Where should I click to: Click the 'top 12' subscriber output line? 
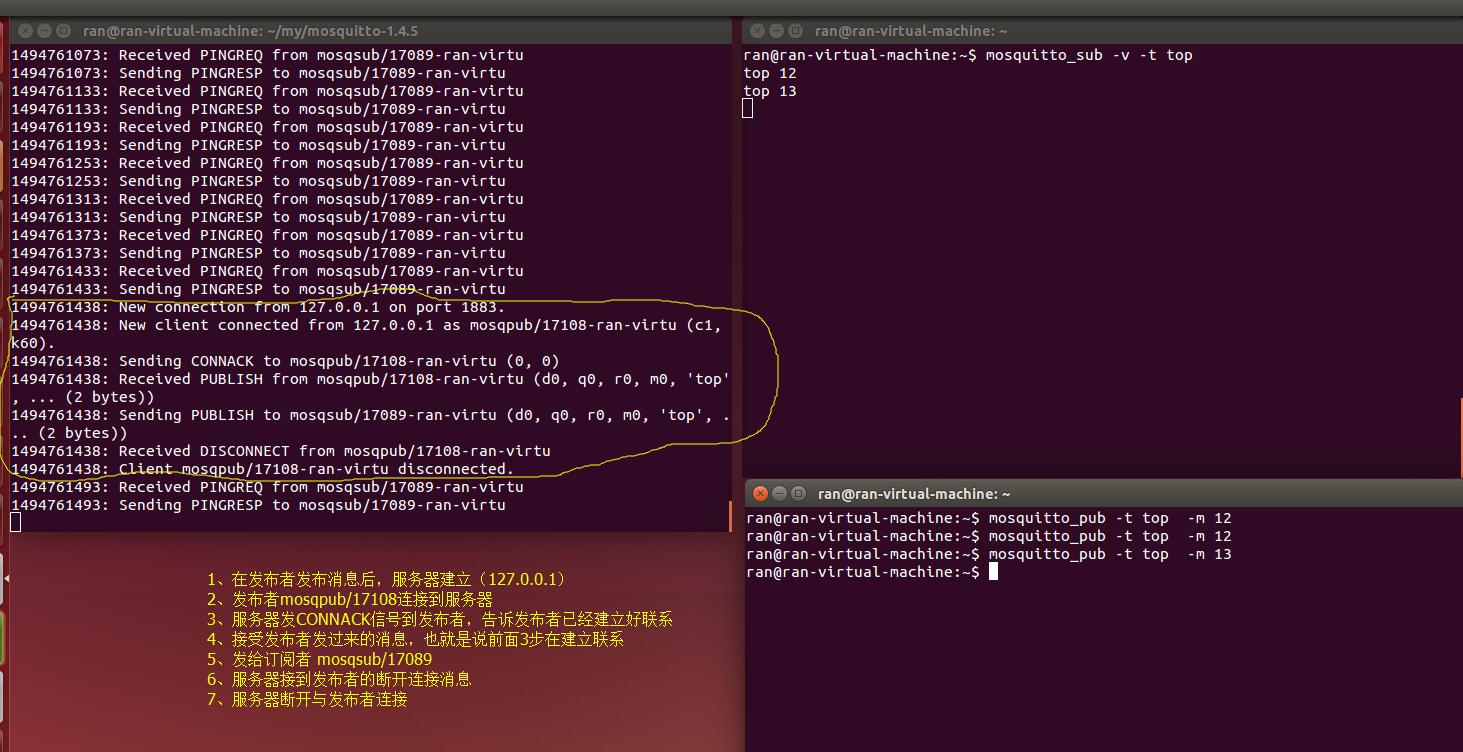click(x=770, y=73)
